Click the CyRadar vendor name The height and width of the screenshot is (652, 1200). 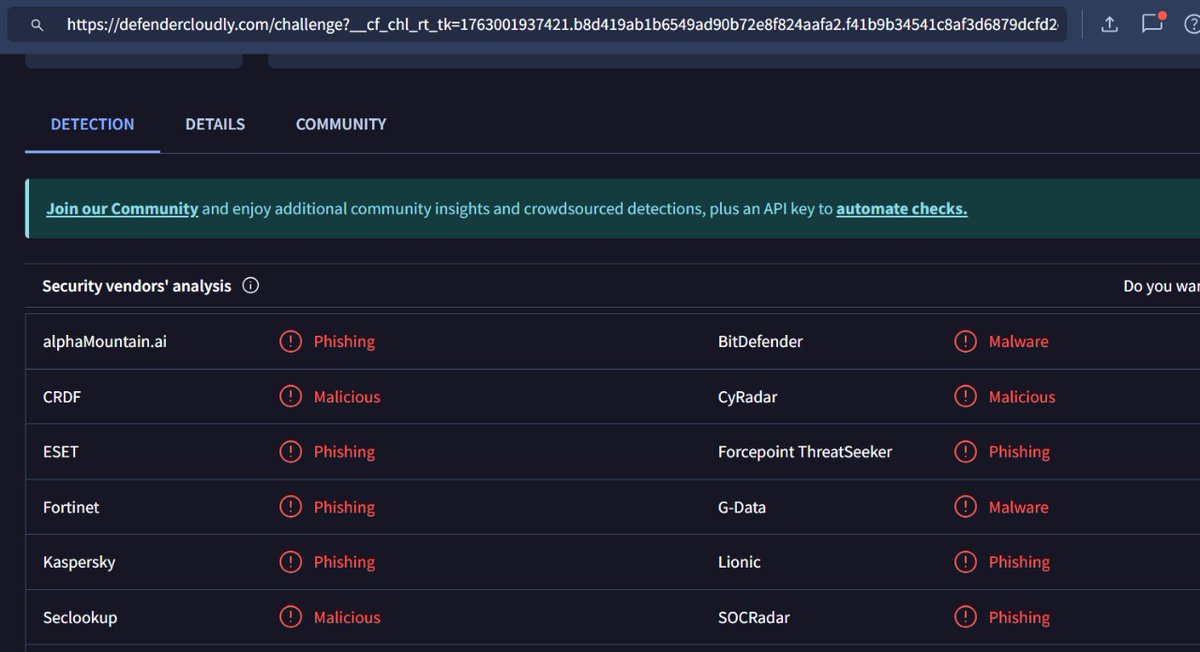point(747,397)
